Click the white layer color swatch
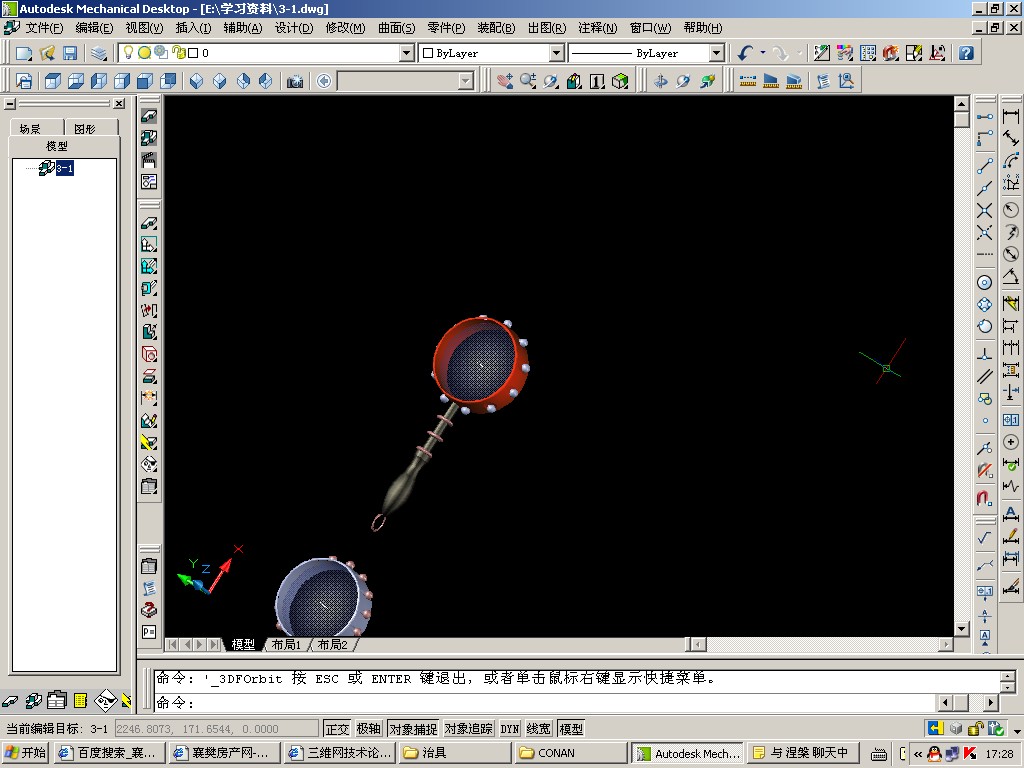 pos(193,53)
